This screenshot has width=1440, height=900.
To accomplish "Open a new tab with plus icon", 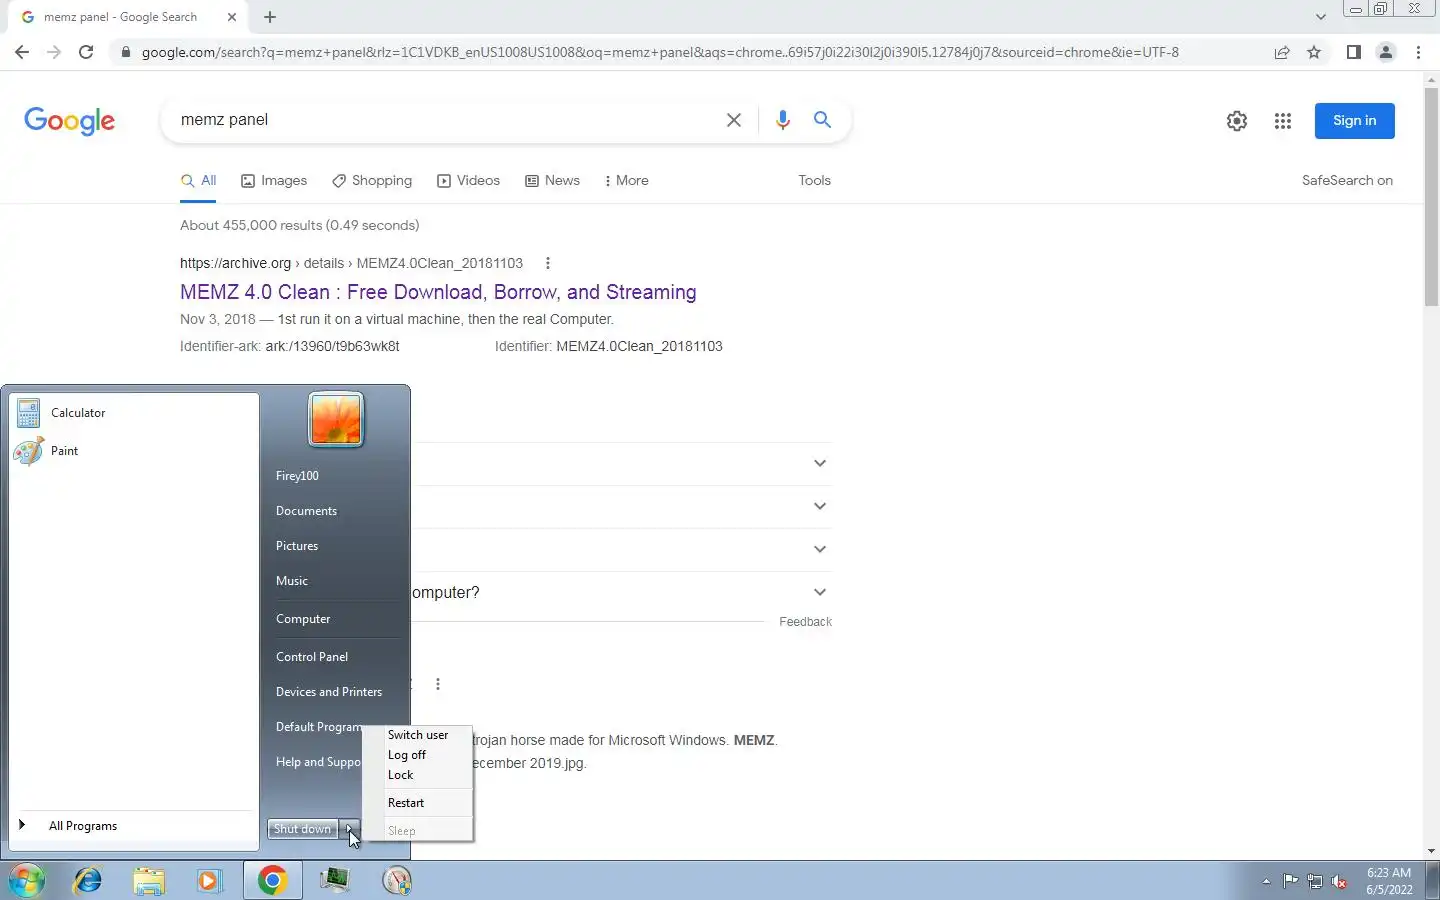I will [270, 17].
